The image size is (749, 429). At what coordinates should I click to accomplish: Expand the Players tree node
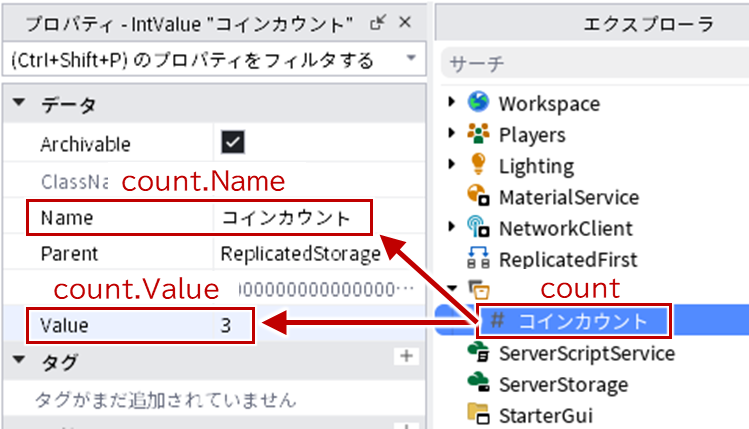(x=451, y=133)
